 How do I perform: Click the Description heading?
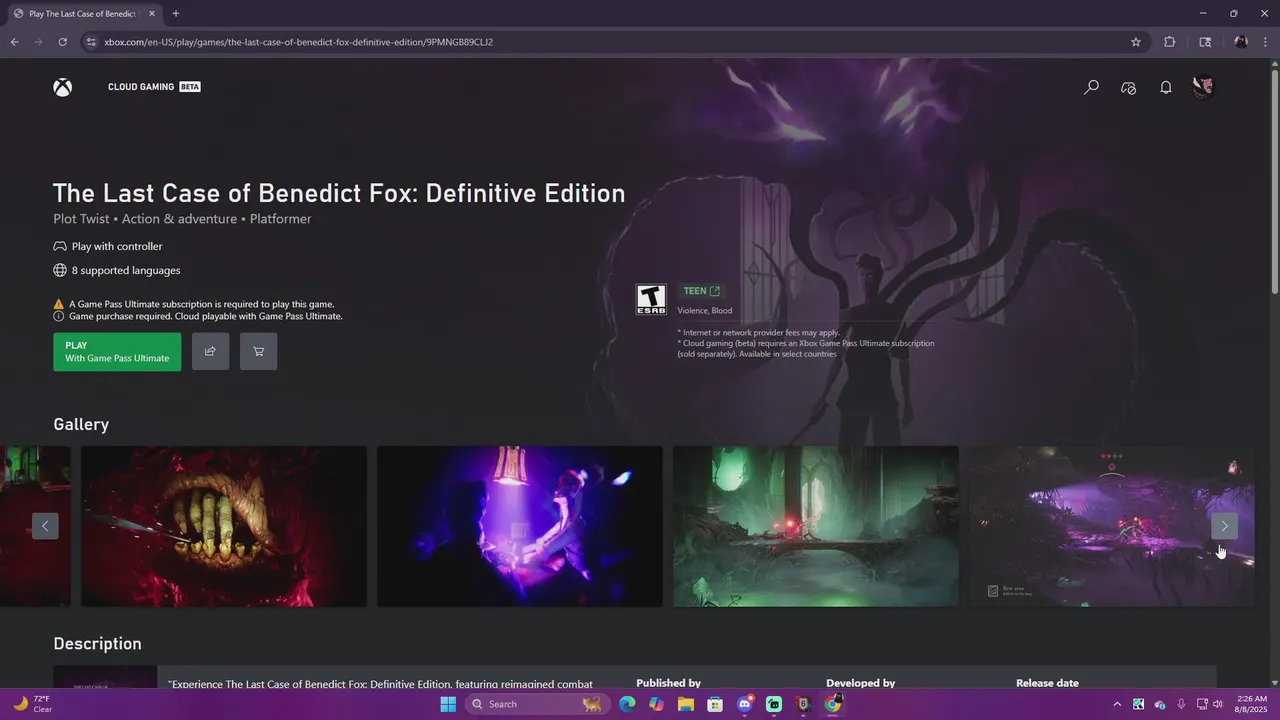pos(97,644)
